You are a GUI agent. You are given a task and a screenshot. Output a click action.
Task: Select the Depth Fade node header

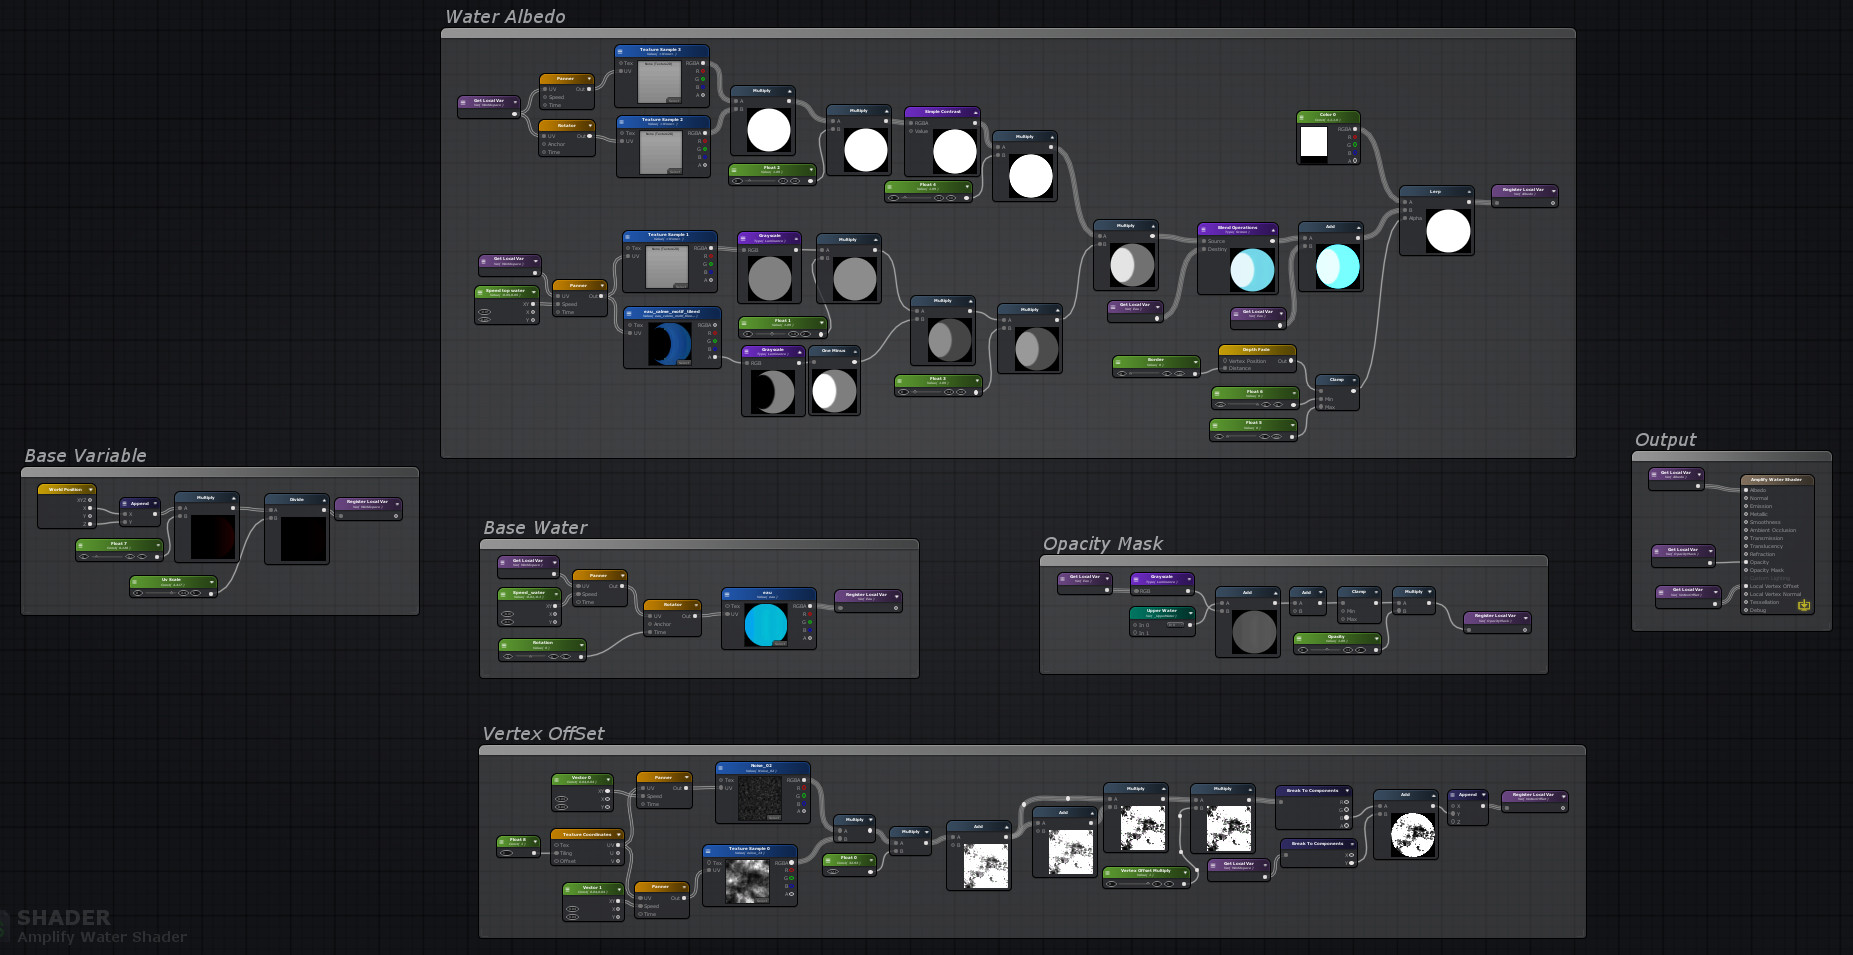tap(1257, 351)
